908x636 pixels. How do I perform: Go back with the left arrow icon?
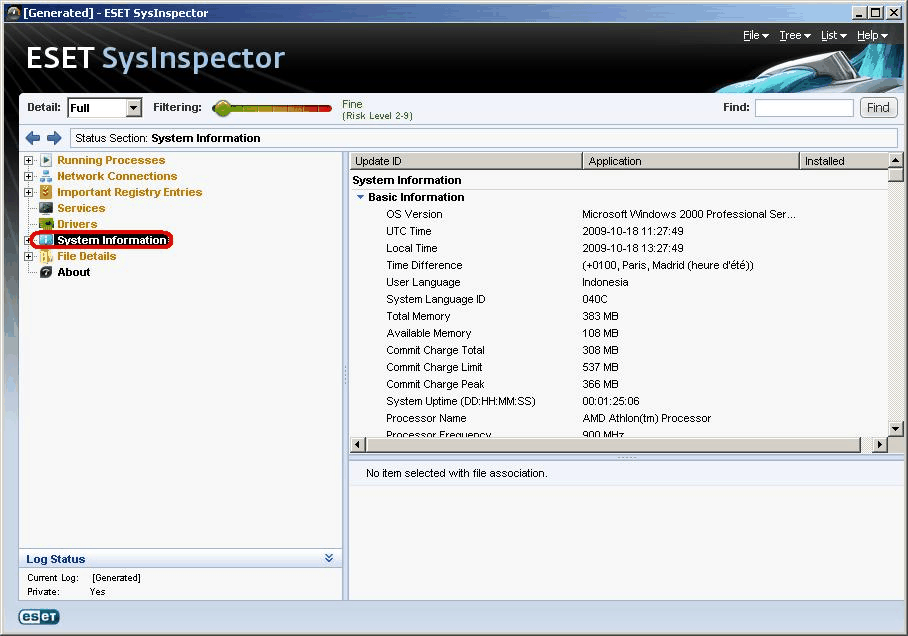tap(33, 138)
